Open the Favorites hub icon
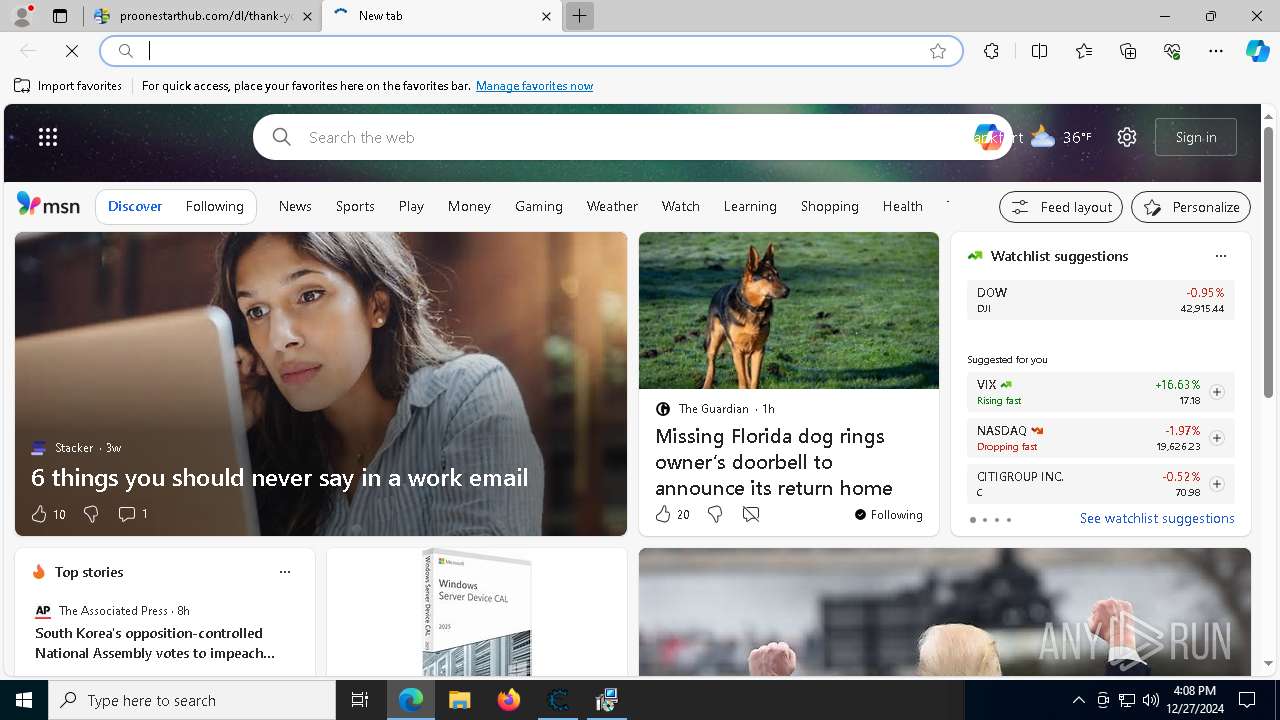The image size is (1280, 720). click(1084, 51)
